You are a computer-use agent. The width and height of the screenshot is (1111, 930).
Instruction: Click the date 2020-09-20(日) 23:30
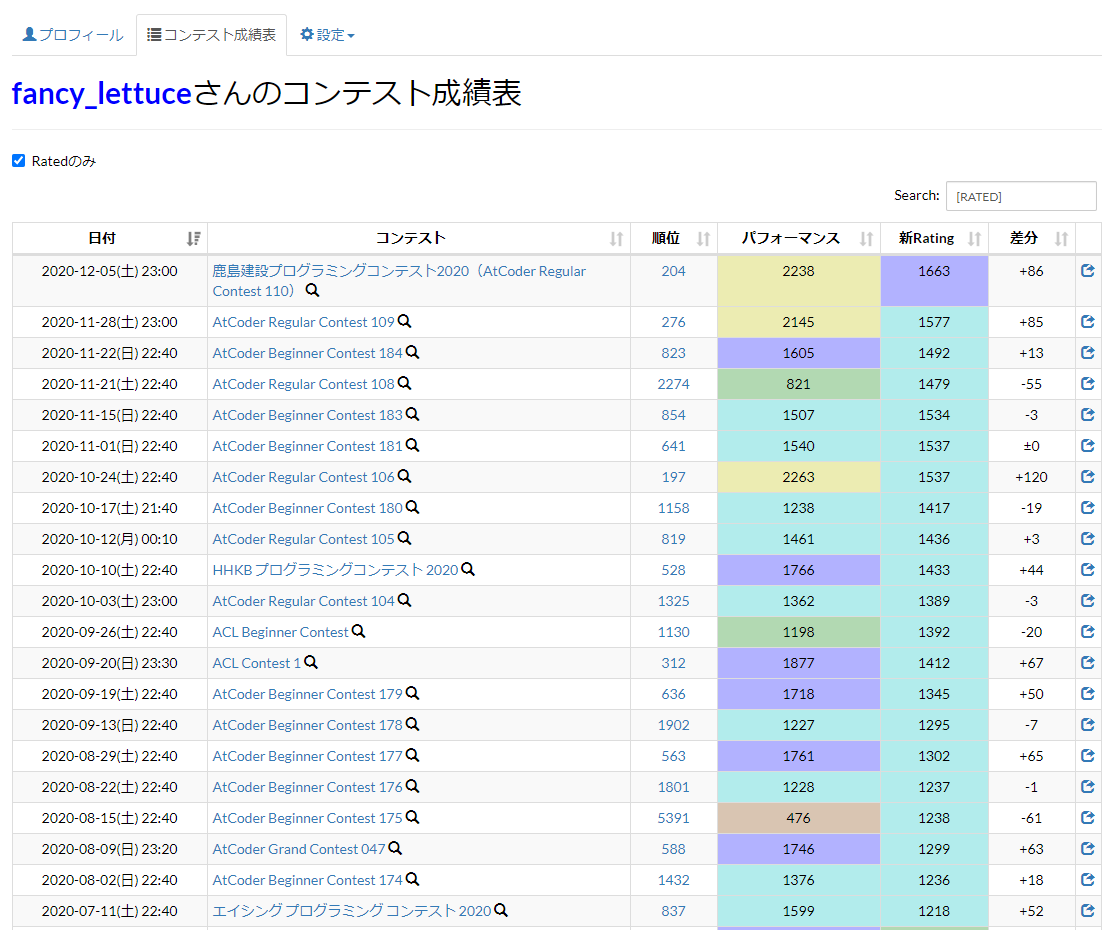pos(110,663)
